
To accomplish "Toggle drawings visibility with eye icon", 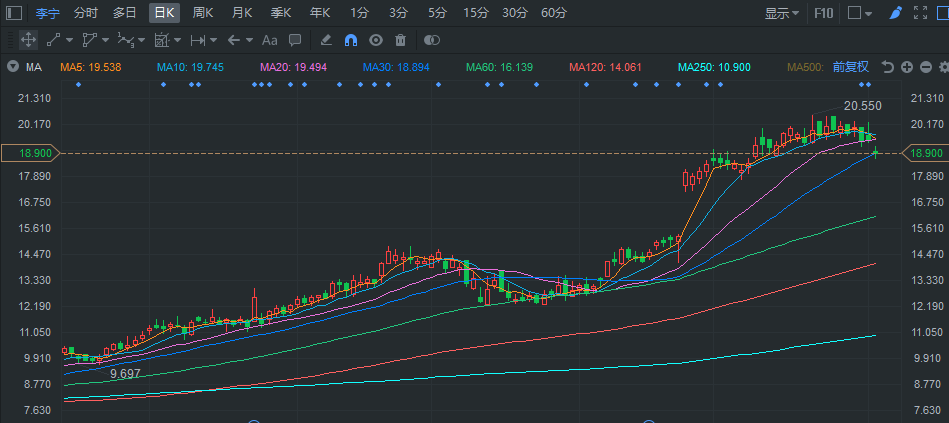I will (x=376, y=41).
